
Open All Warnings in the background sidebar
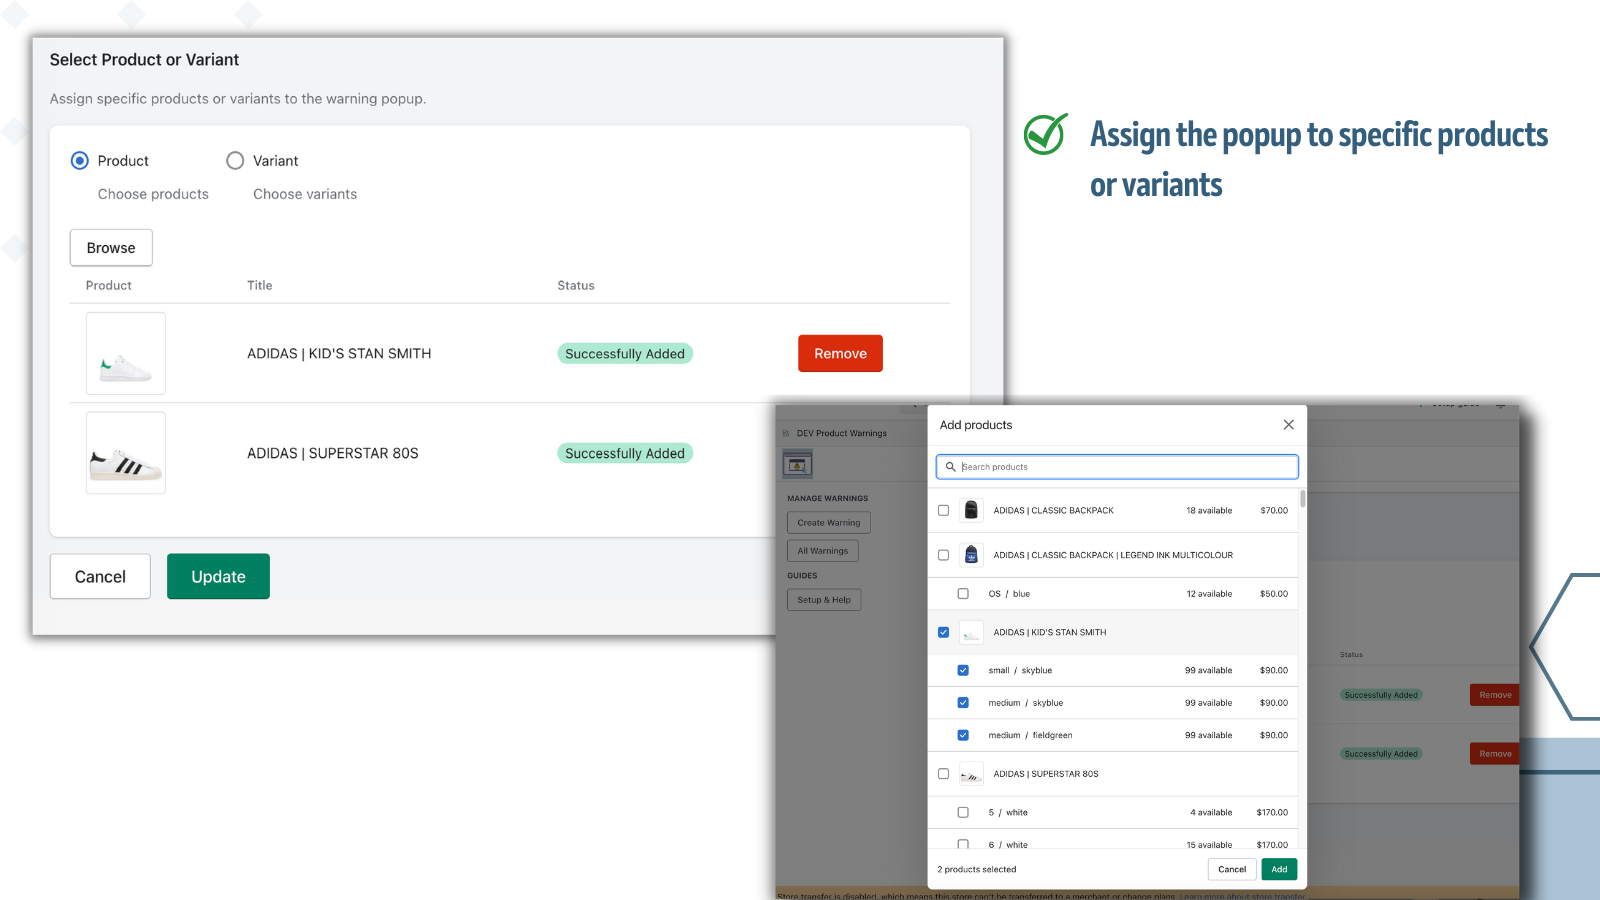(823, 551)
